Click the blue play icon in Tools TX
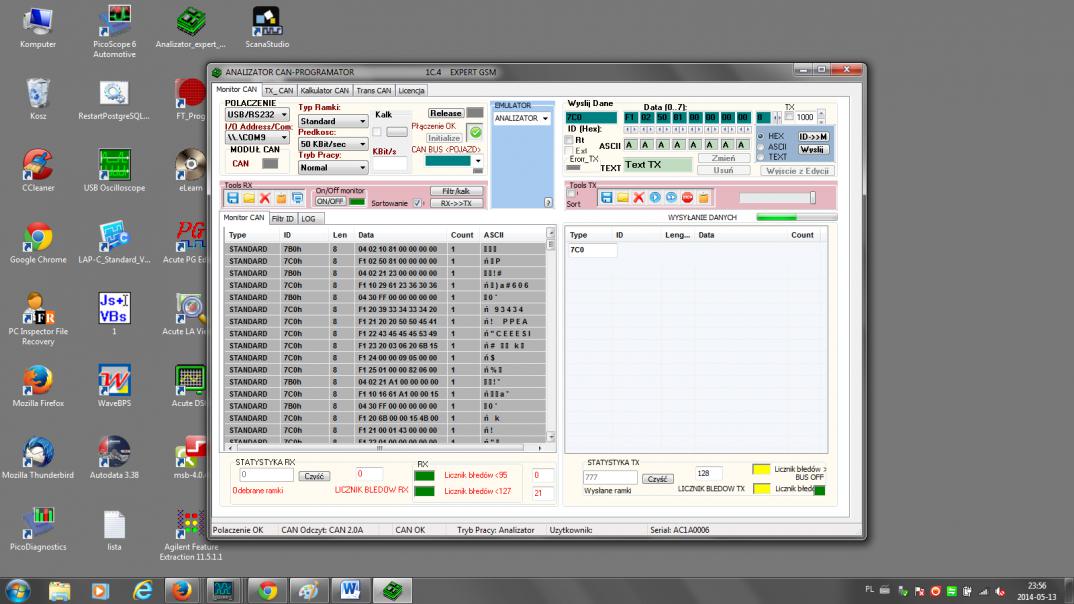The width and height of the screenshot is (1074, 604). [x=655, y=198]
